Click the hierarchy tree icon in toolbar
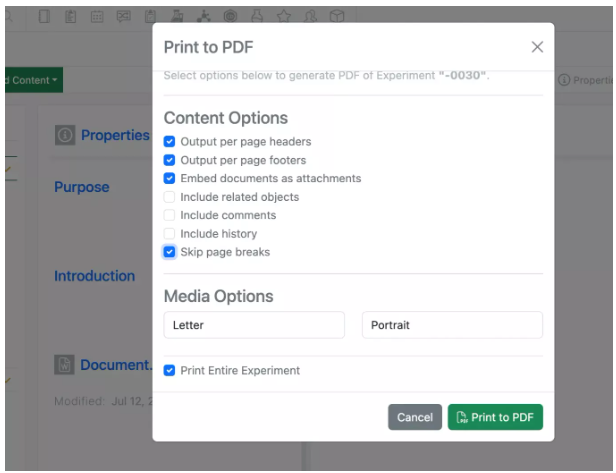Viewport: 616px width, 473px height. pos(204,16)
